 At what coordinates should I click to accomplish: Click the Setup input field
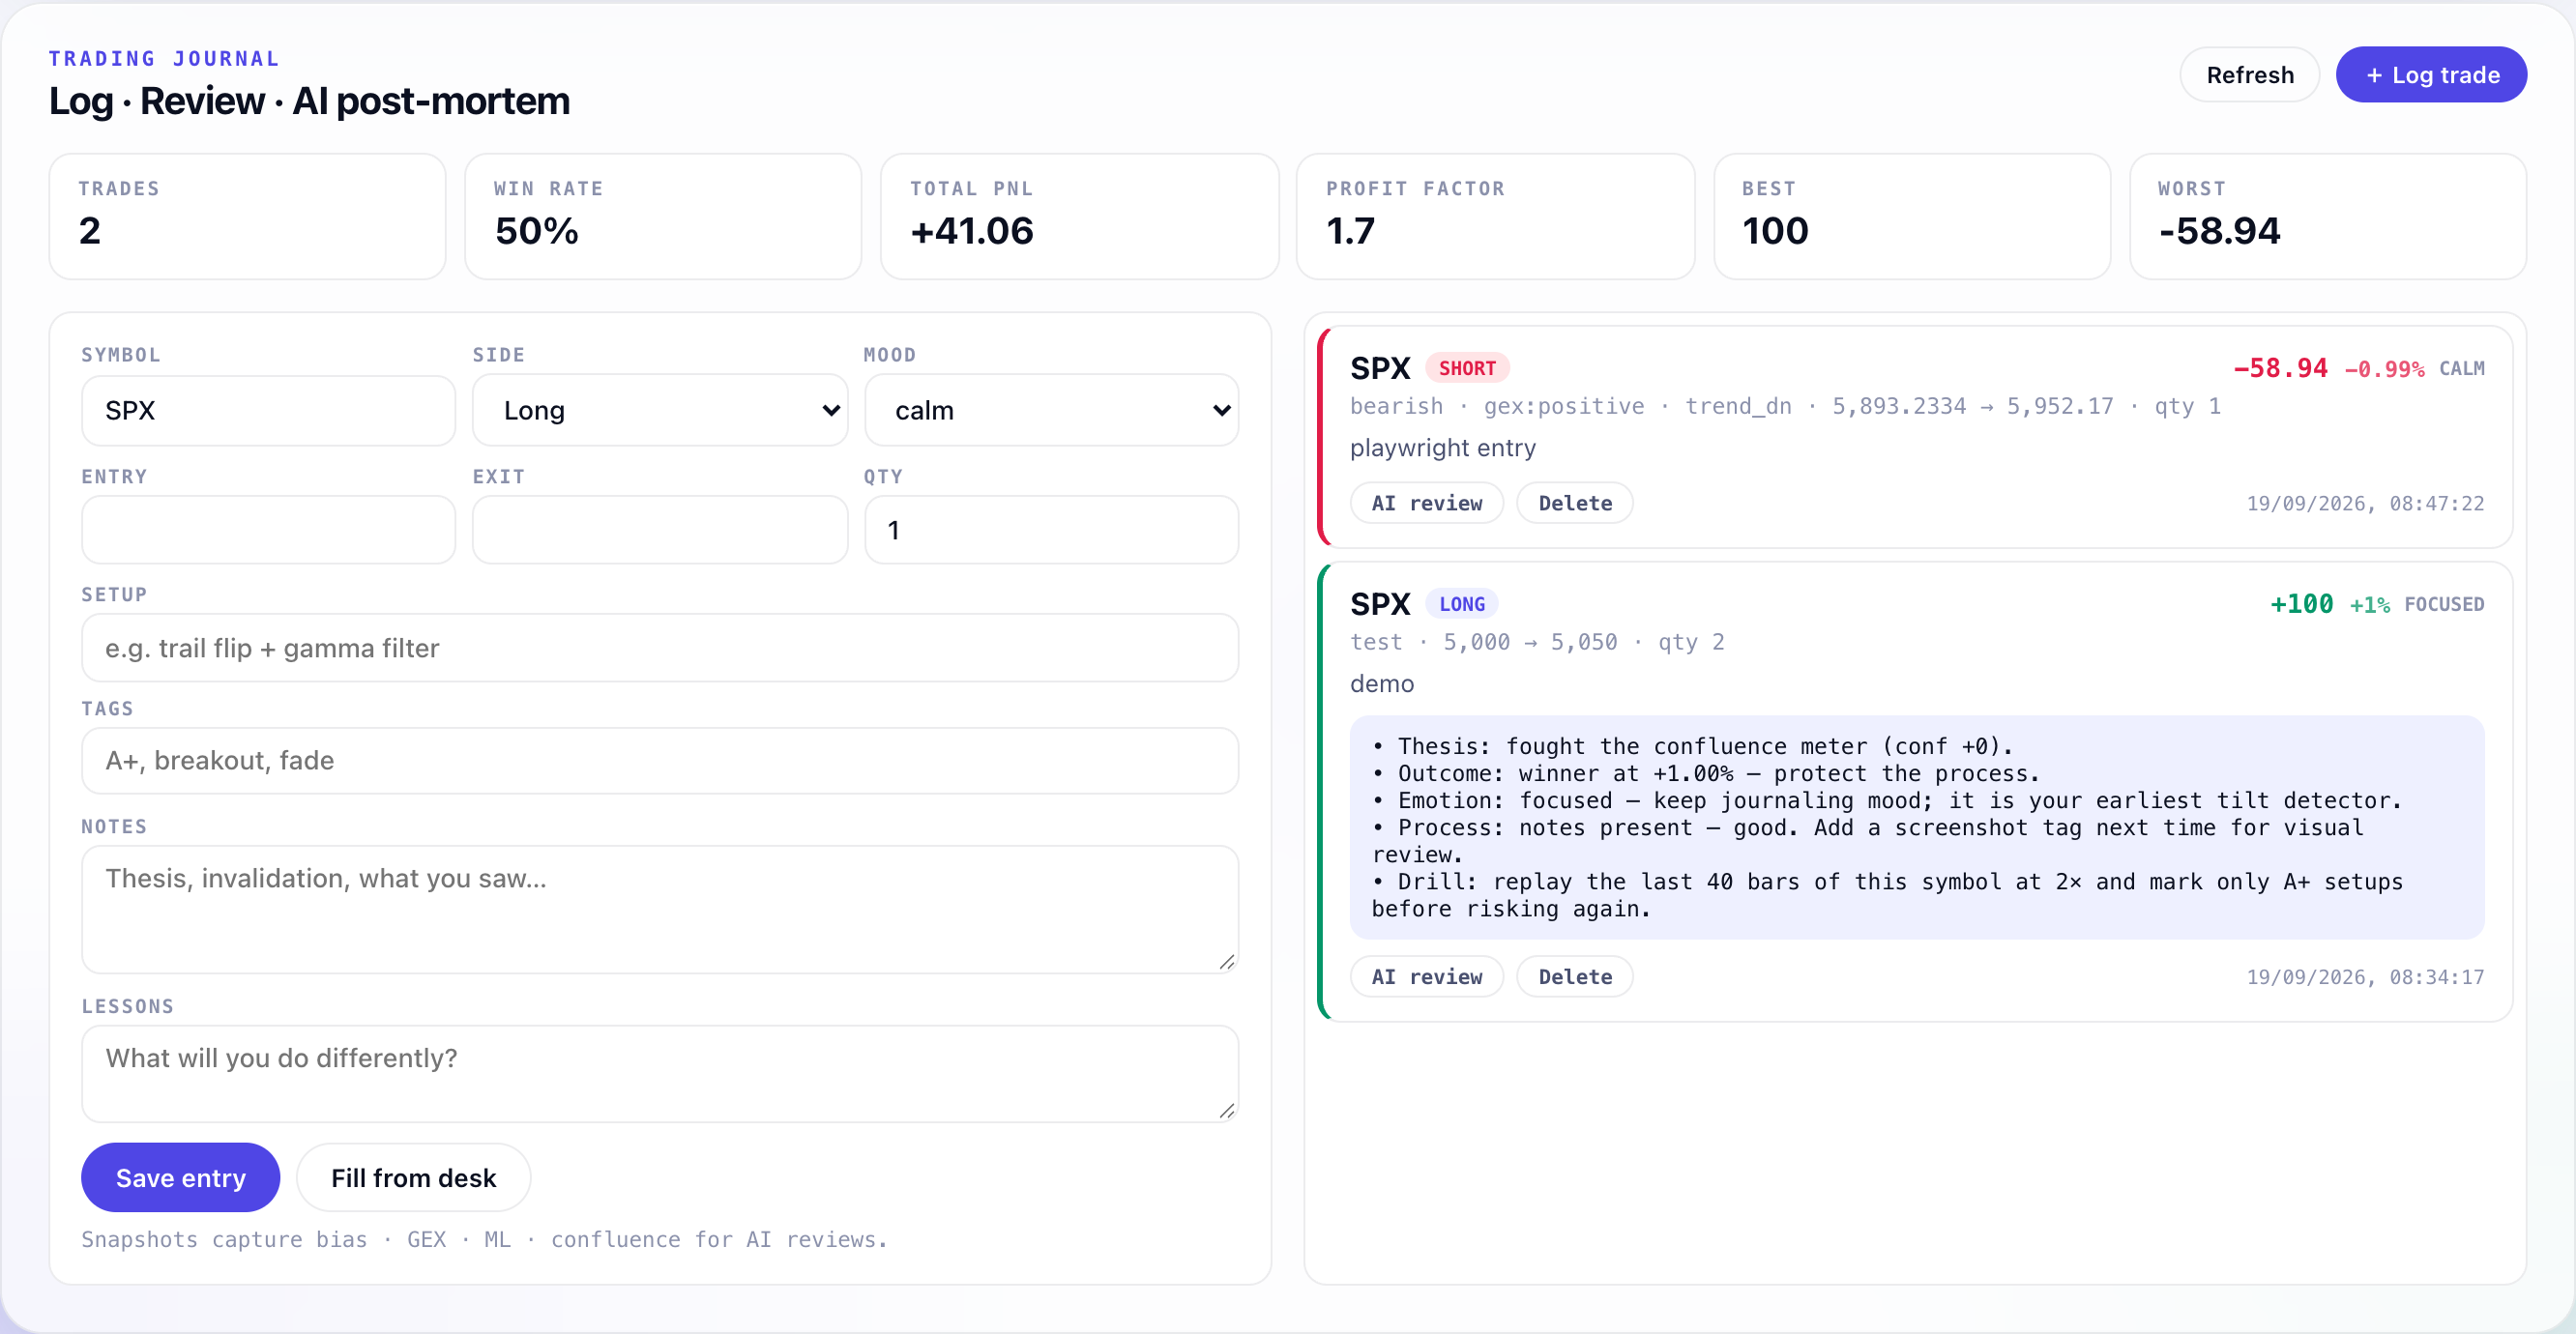(660, 648)
